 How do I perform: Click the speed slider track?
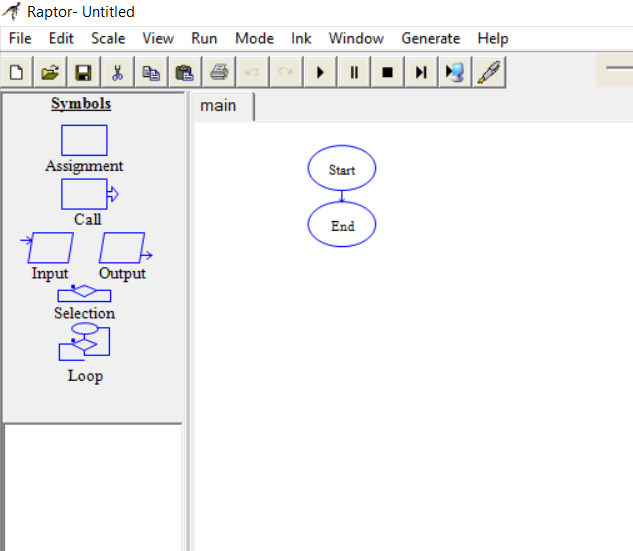pyautogui.click(x=619, y=68)
